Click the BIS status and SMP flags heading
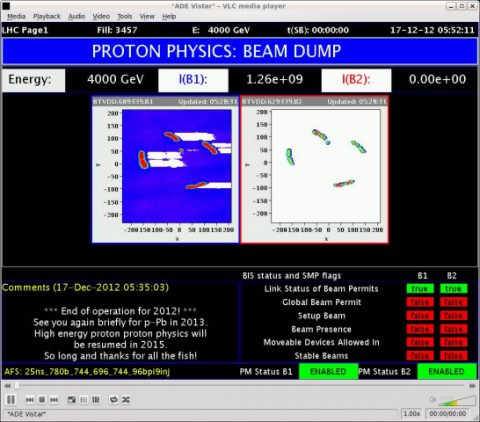Viewport: 480px width, 422px height. (292, 276)
